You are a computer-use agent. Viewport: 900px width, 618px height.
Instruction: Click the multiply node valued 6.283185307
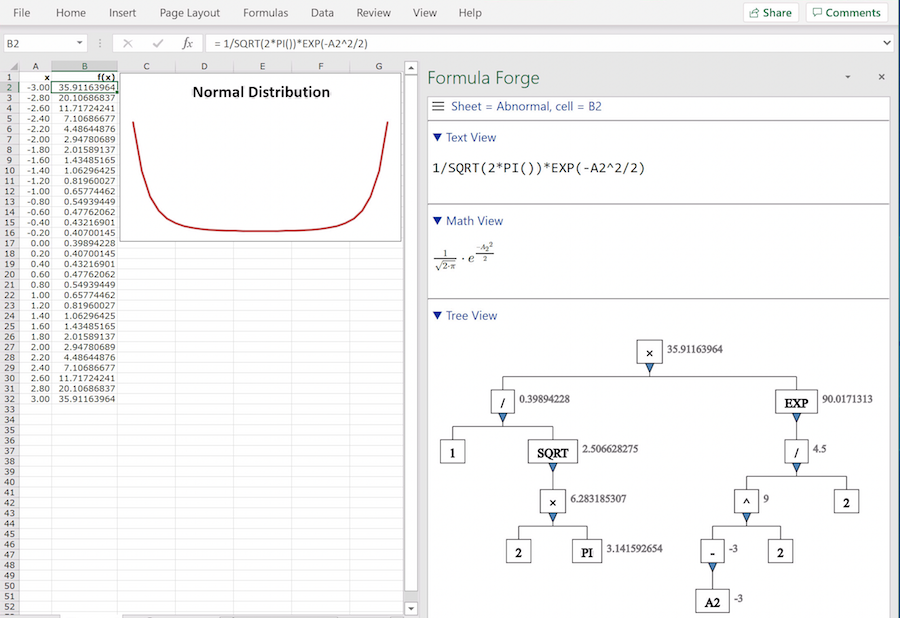point(553,502)
